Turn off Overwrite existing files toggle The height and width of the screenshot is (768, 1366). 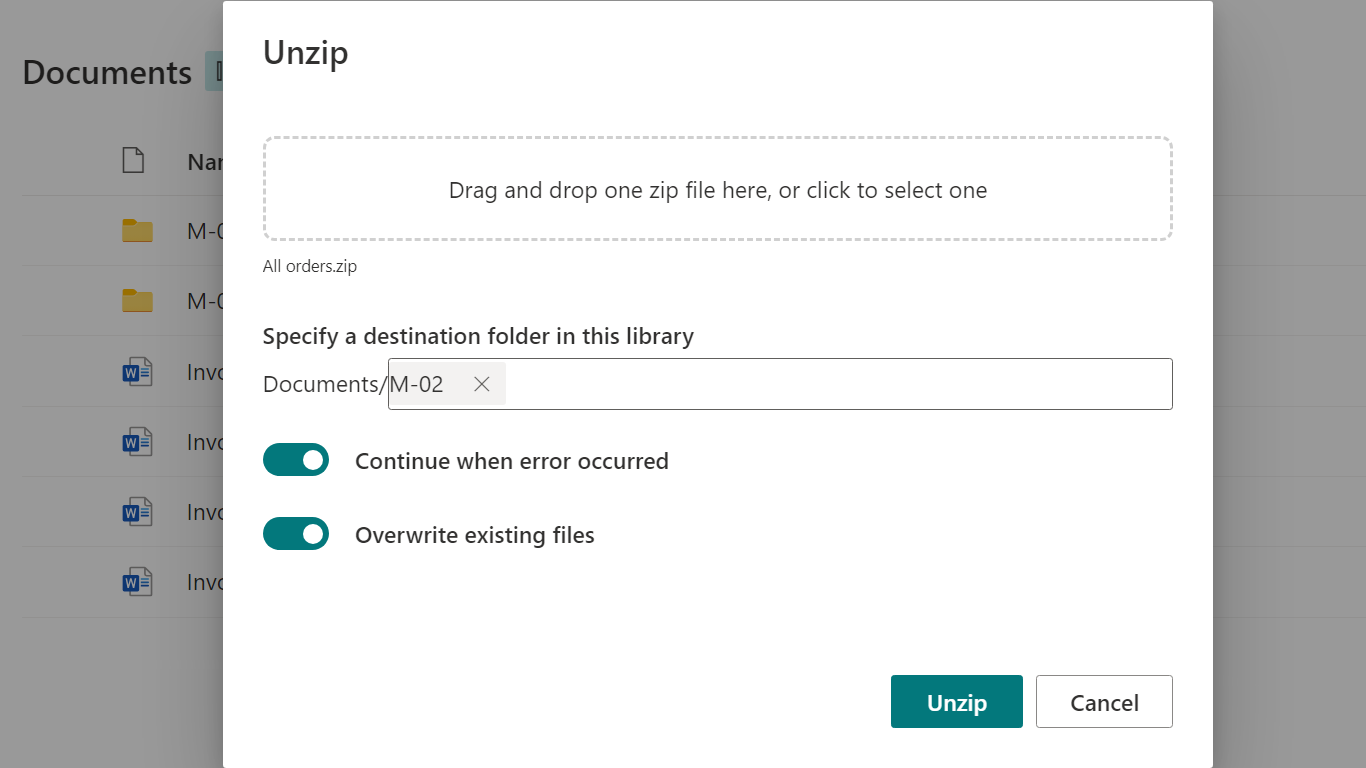point(296,534)
